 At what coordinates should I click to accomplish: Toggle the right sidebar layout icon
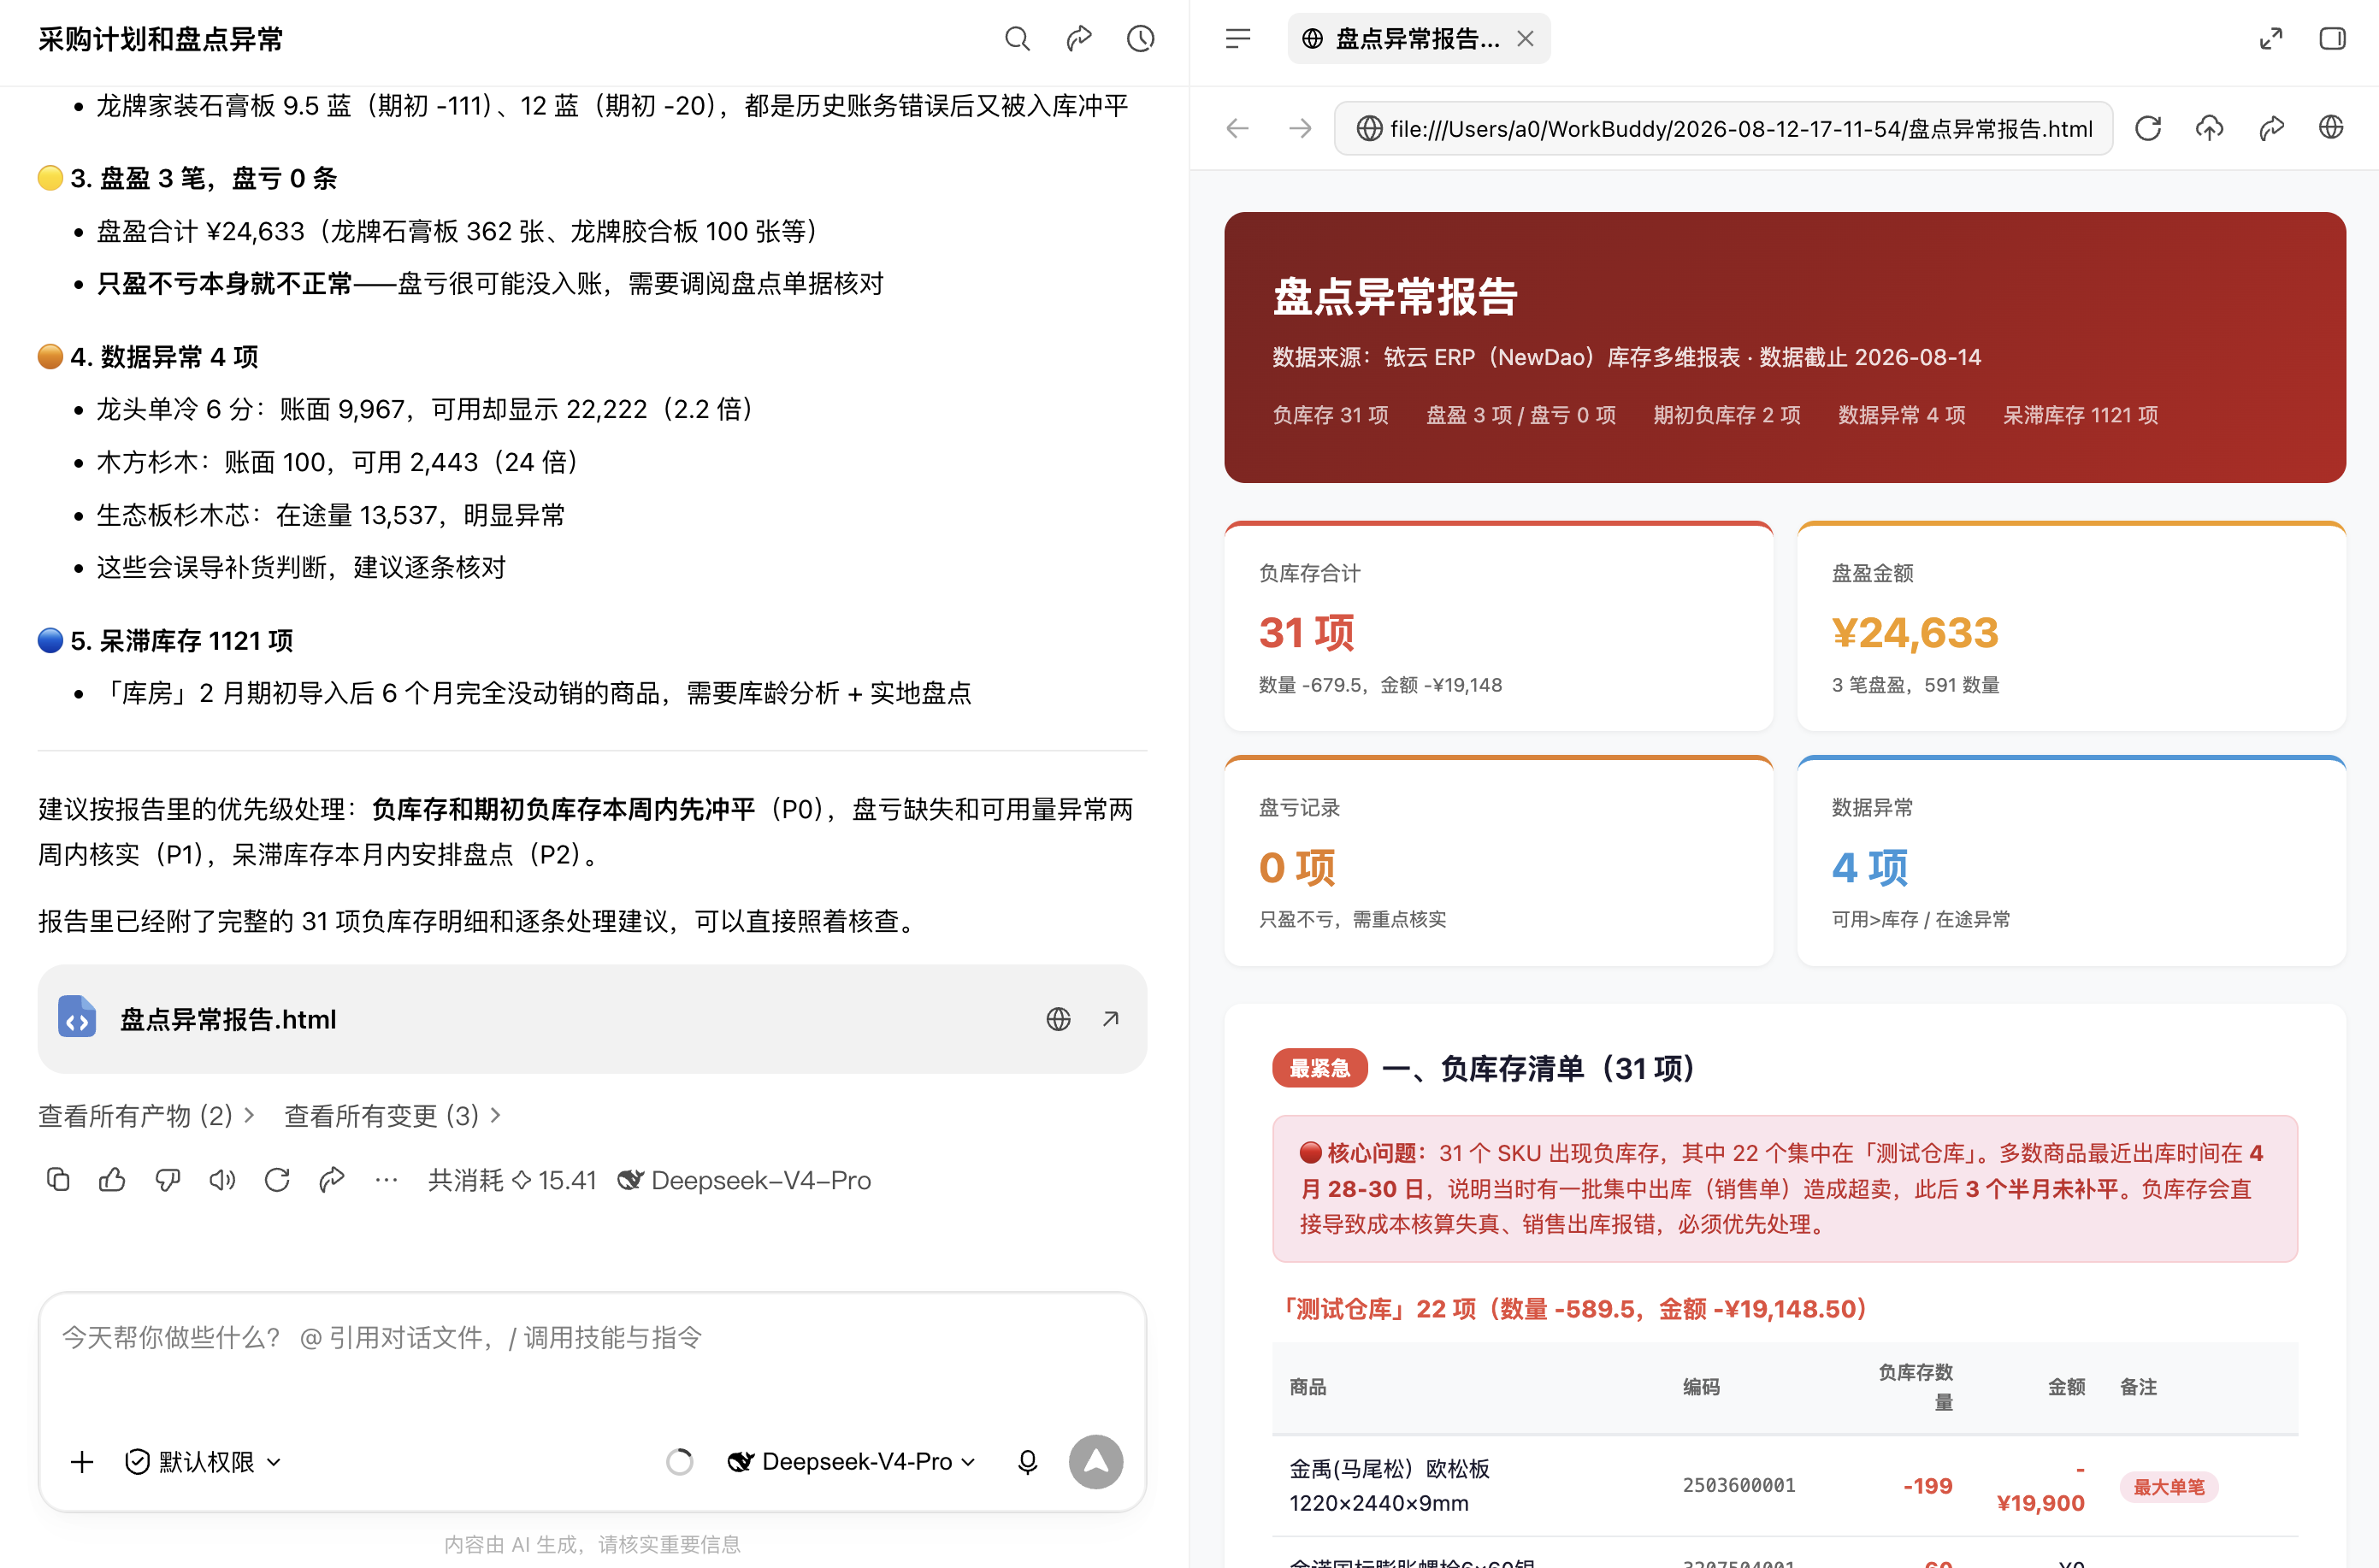2332,39
